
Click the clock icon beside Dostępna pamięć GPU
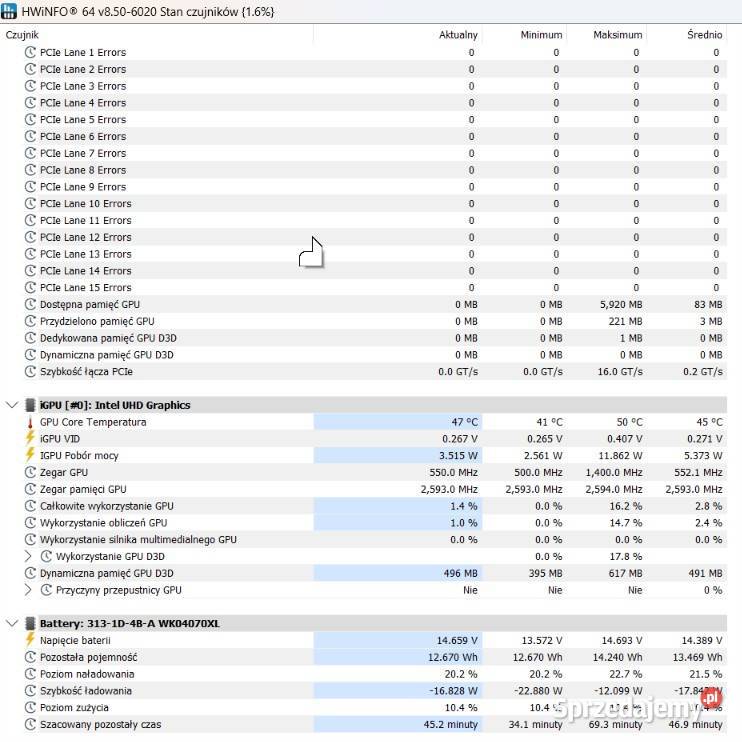(30, 304)
